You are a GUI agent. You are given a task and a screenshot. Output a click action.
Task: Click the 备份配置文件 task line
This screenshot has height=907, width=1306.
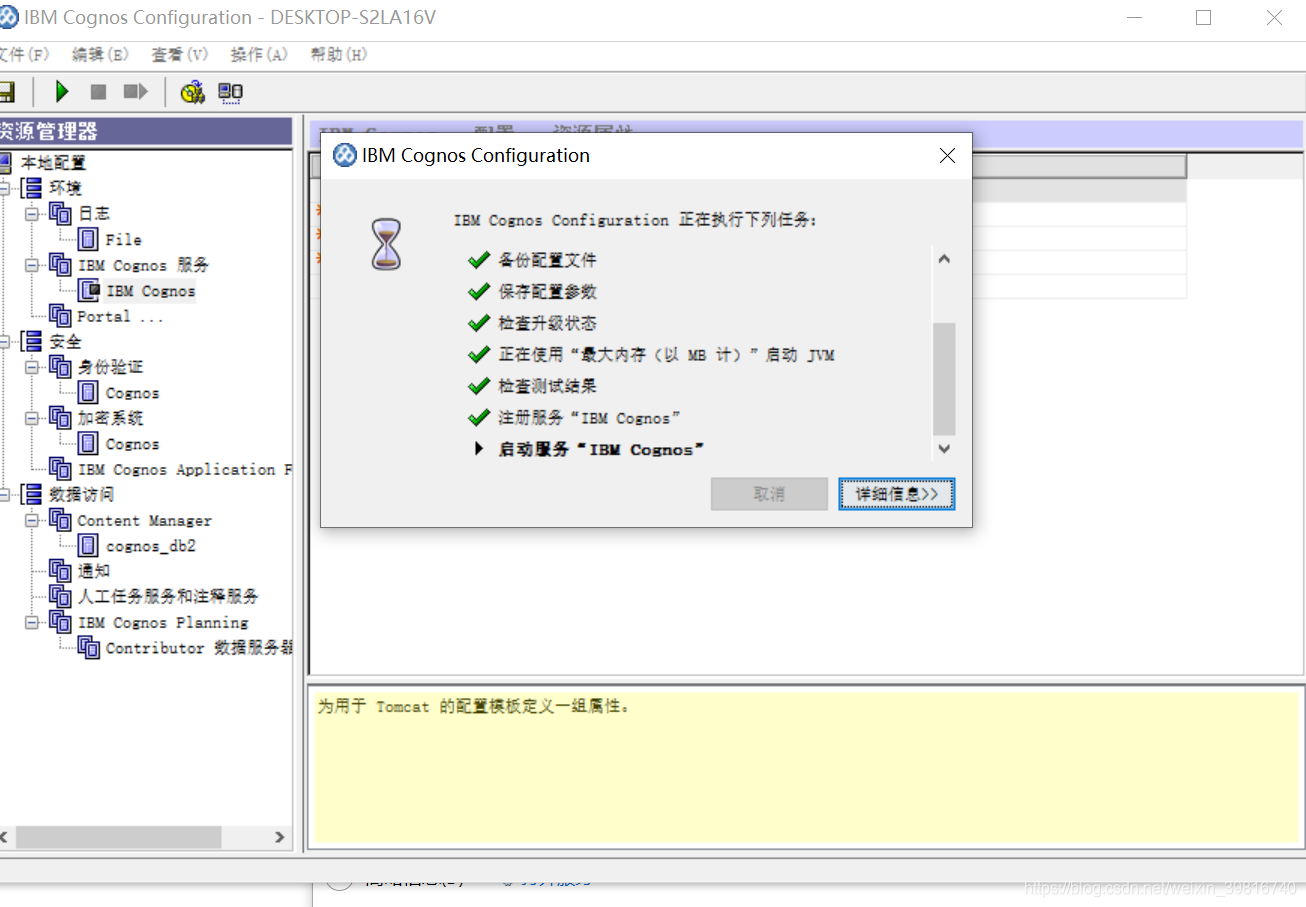pos(547,260)
